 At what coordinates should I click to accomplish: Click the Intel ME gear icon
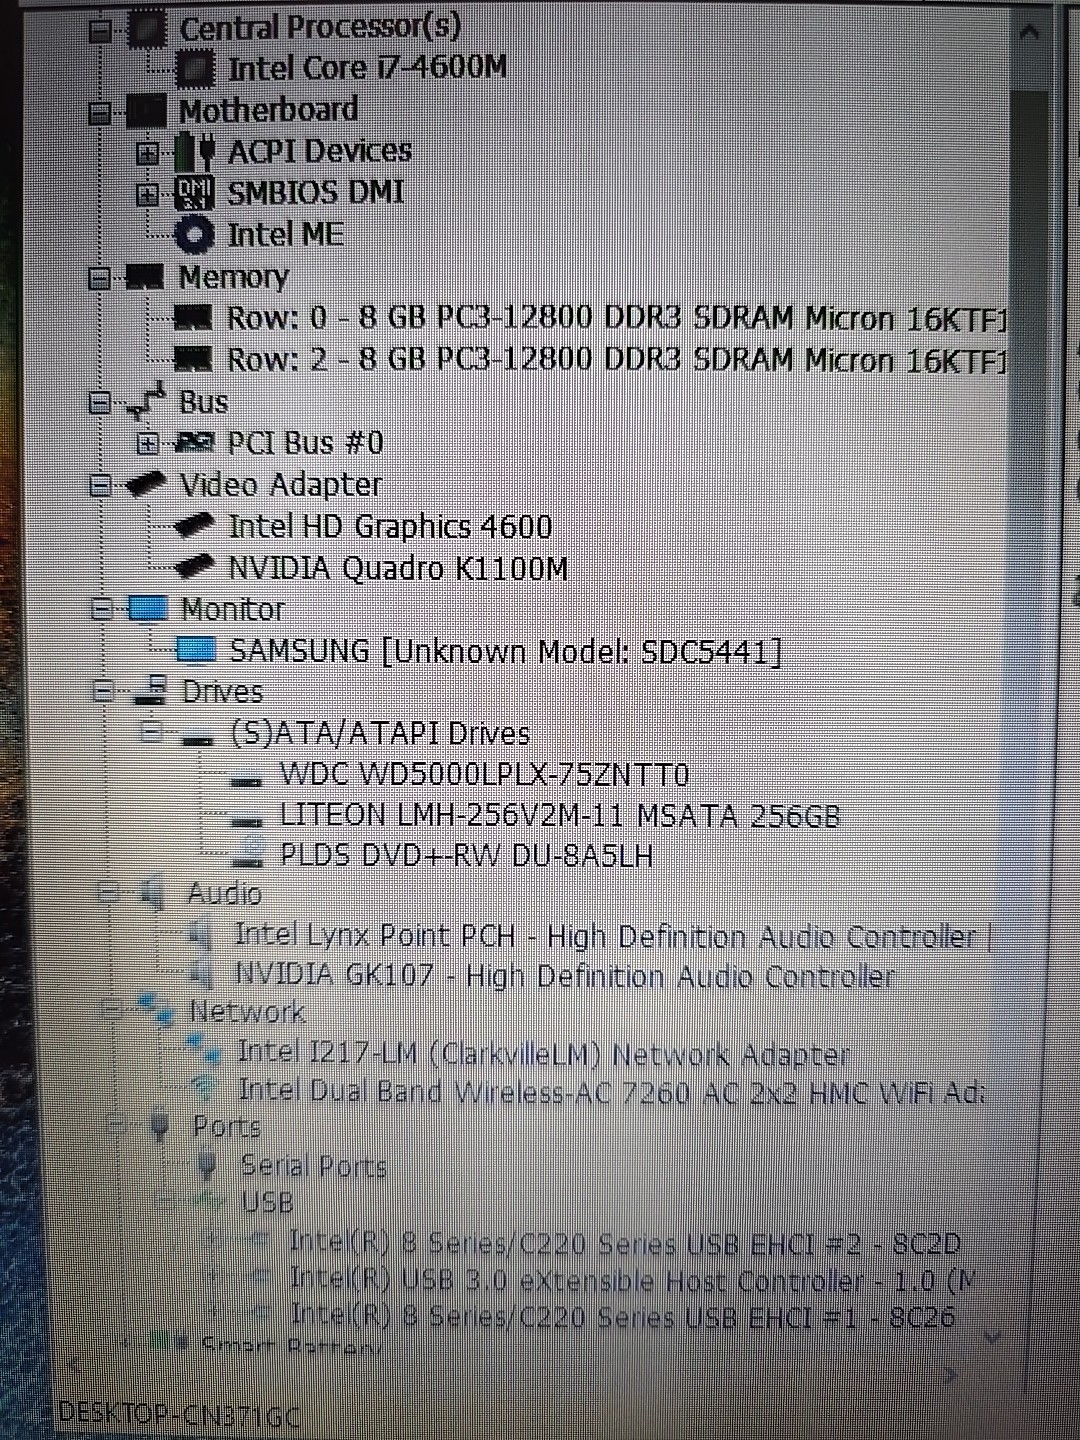pos(194,235)
